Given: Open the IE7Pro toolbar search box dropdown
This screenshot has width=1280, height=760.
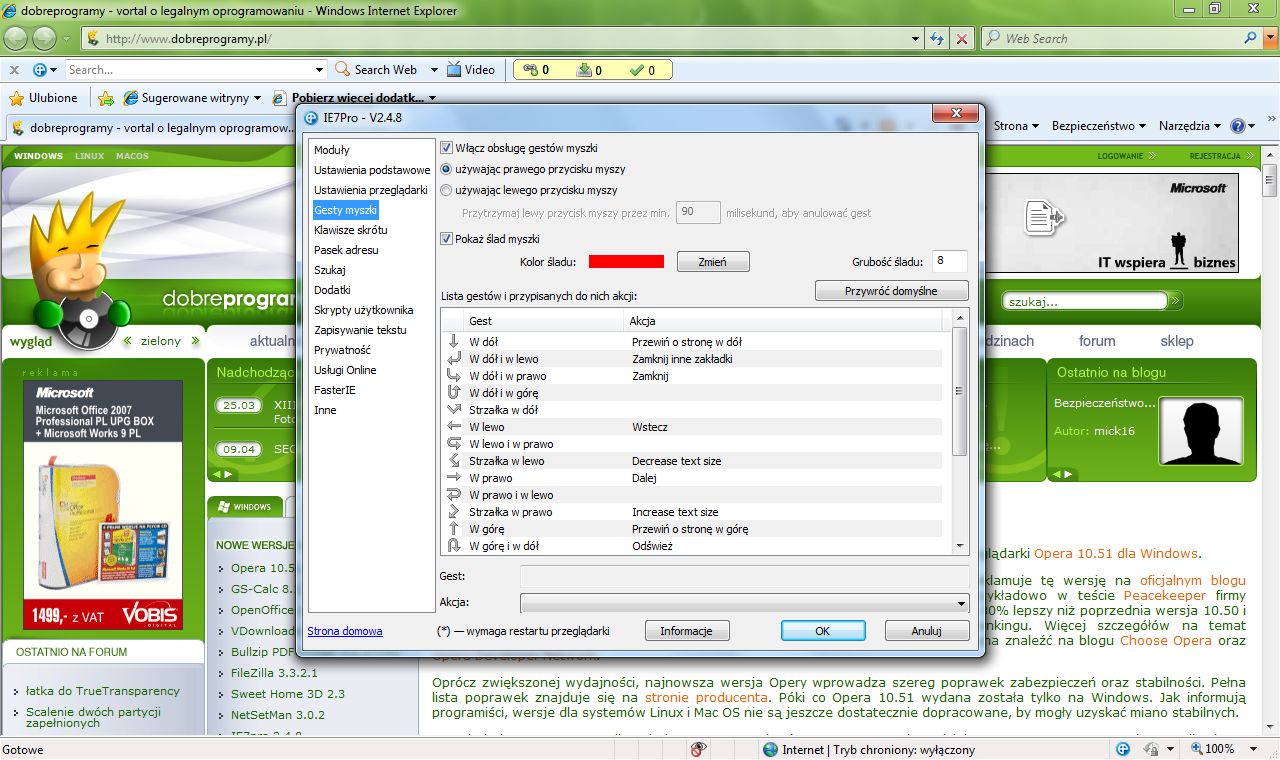Looking at the screenshot, I should click(320, 70).
